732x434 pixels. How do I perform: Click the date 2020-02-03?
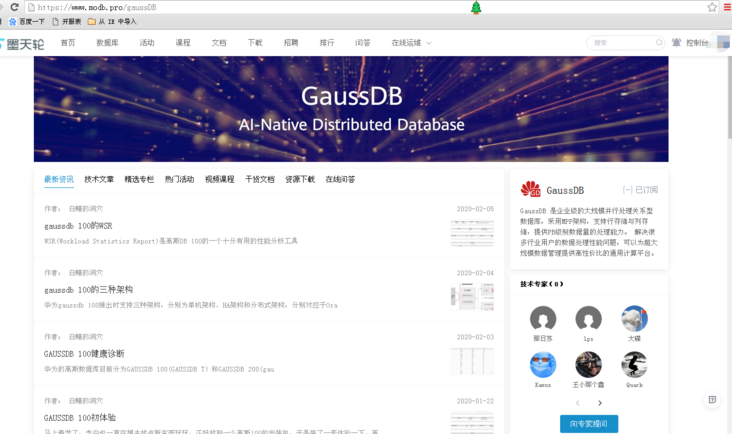click(x=475, y=336)
